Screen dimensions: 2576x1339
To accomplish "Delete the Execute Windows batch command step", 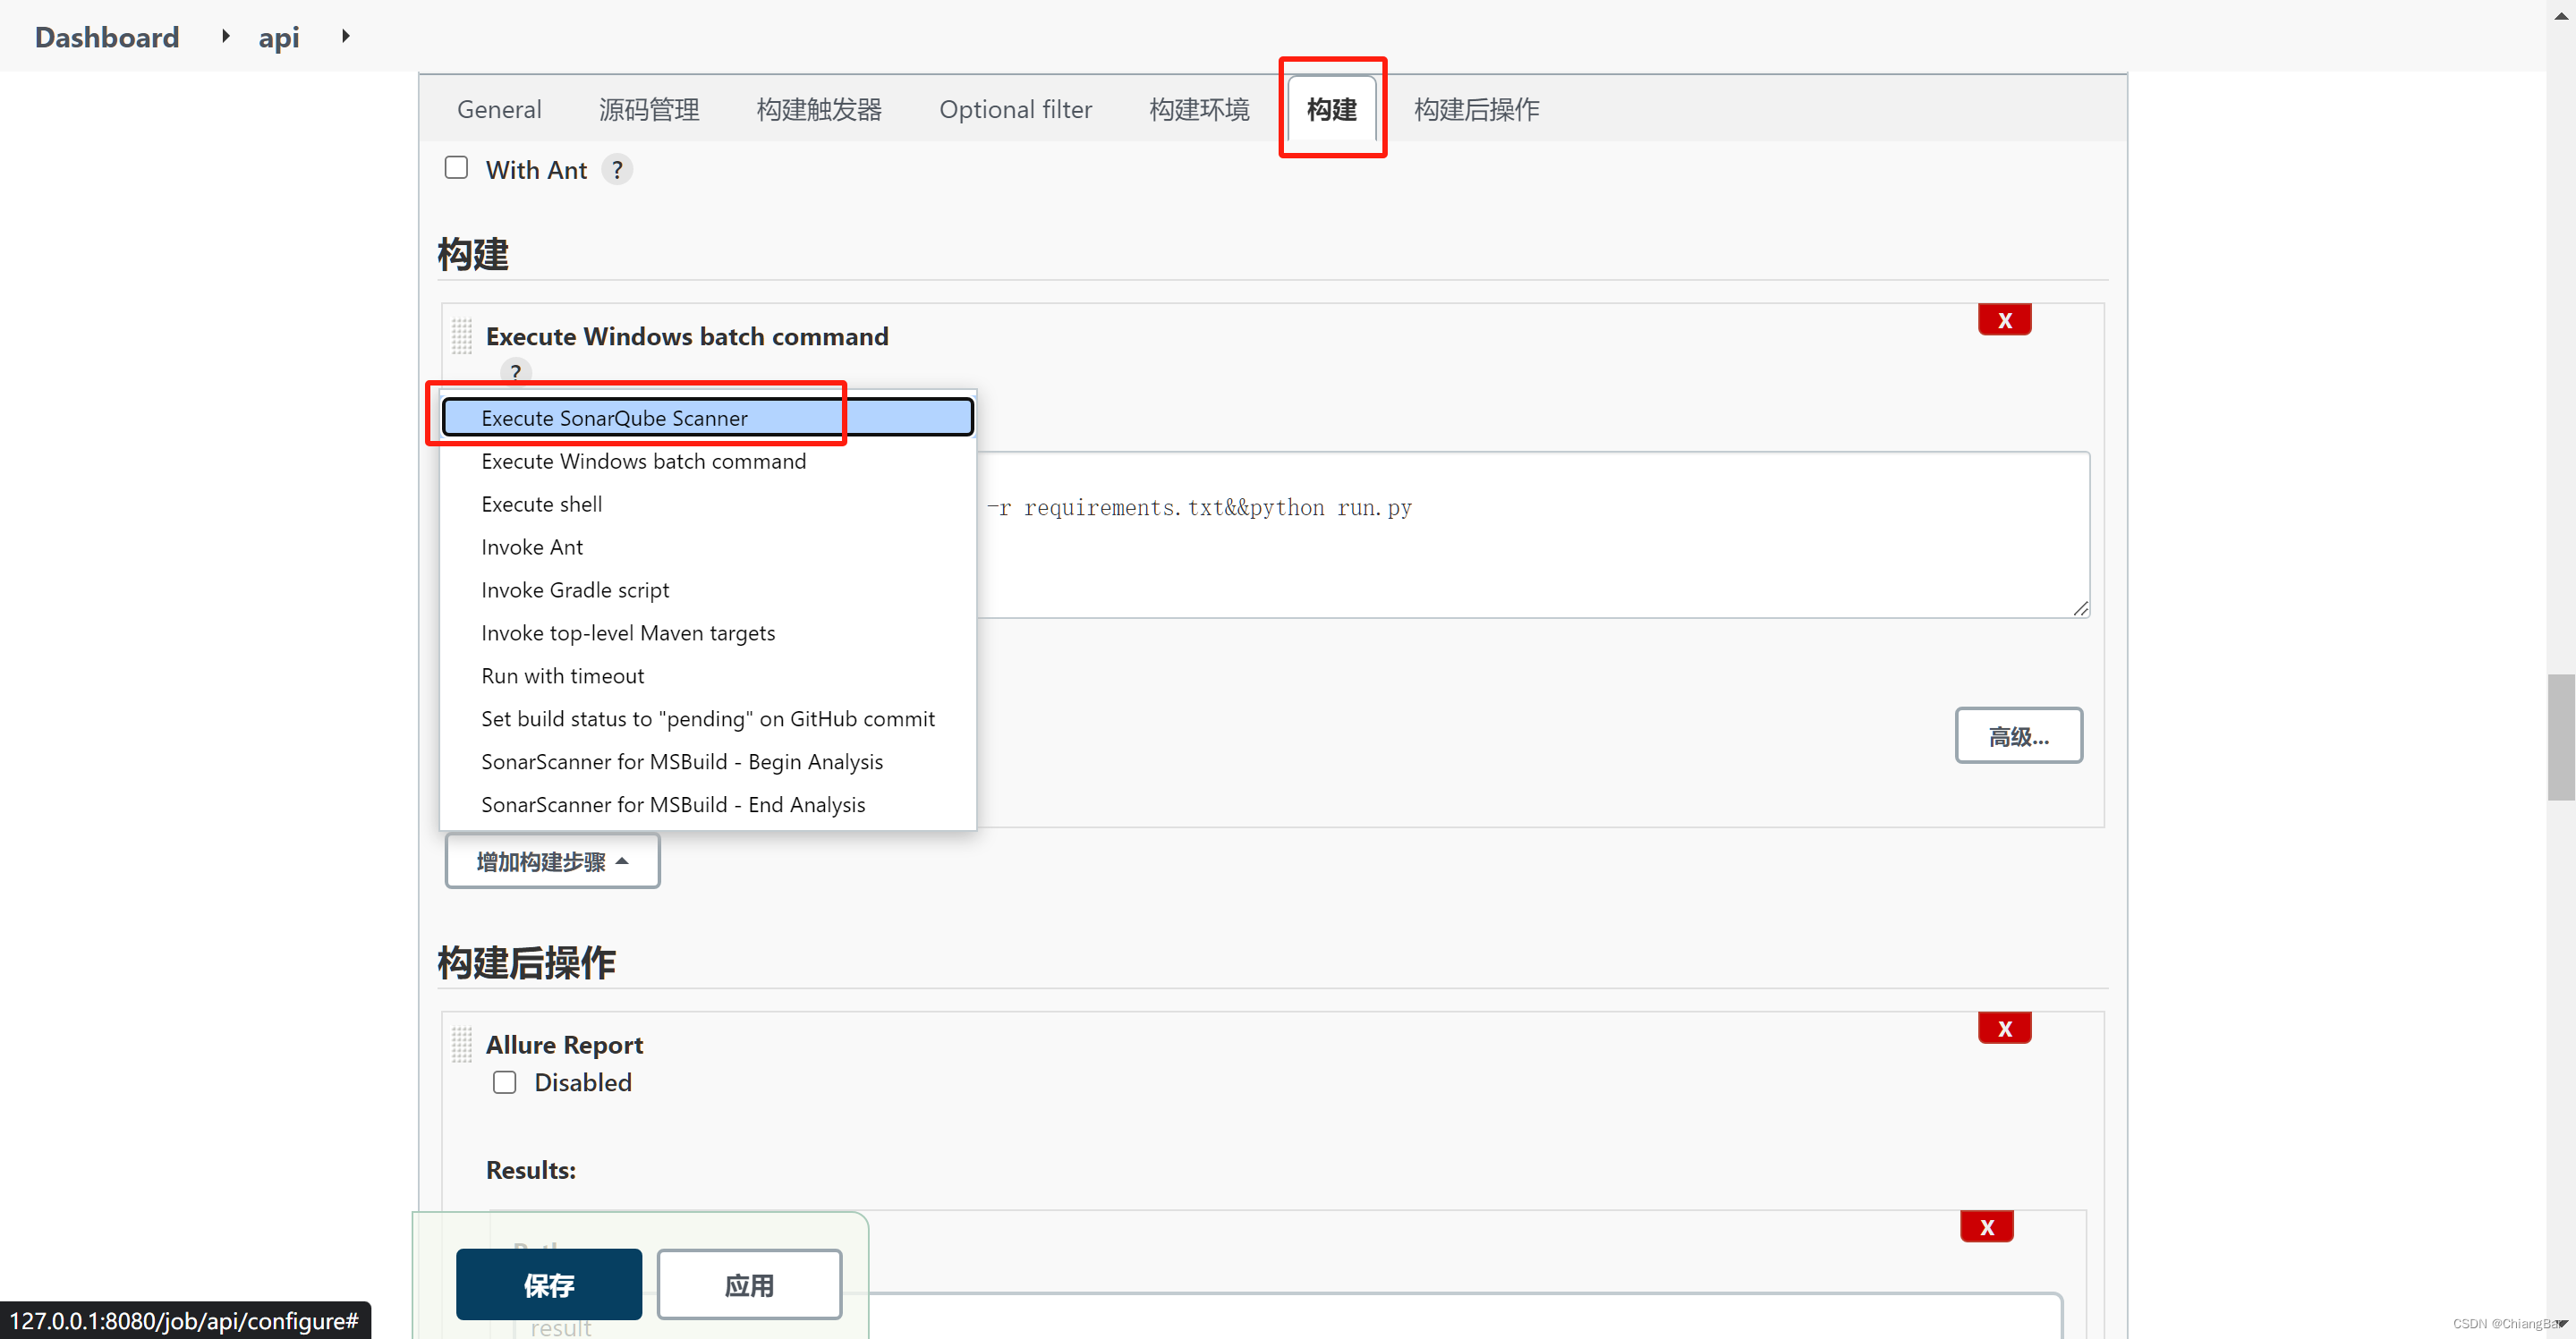I will point(2004,320).
